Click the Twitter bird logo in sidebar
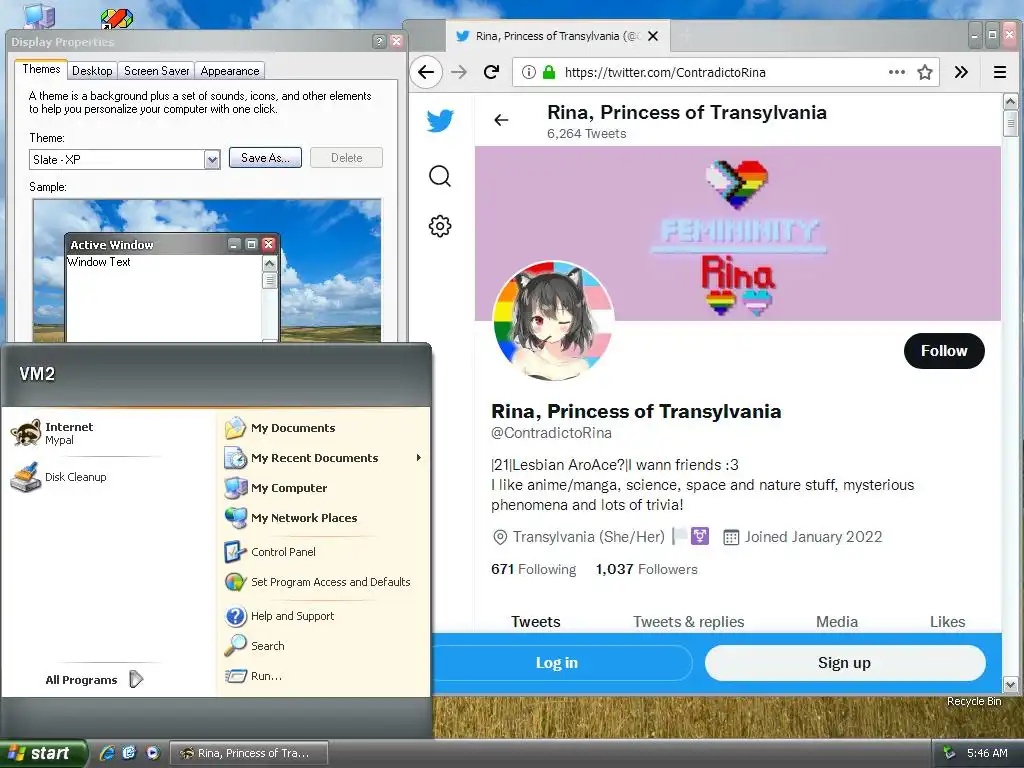 pos(440,121)
